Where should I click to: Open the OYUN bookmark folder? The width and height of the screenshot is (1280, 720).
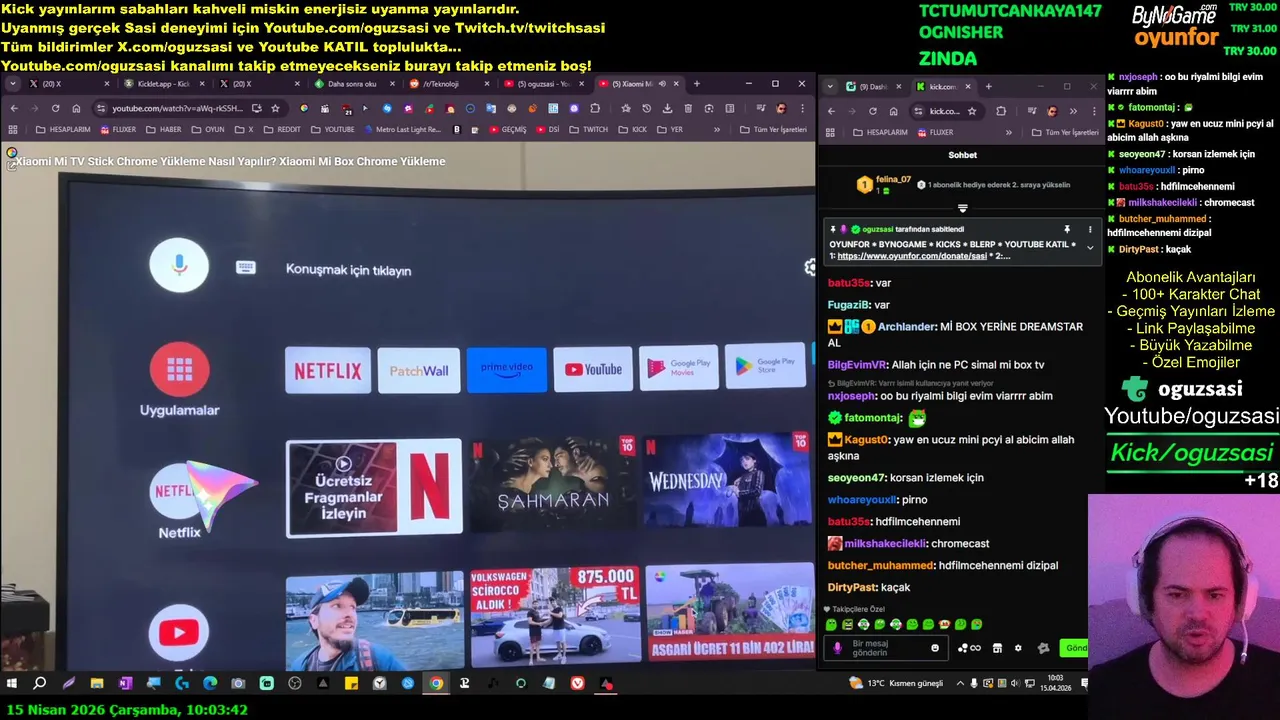pyautogui.click(x=208, y=129)
